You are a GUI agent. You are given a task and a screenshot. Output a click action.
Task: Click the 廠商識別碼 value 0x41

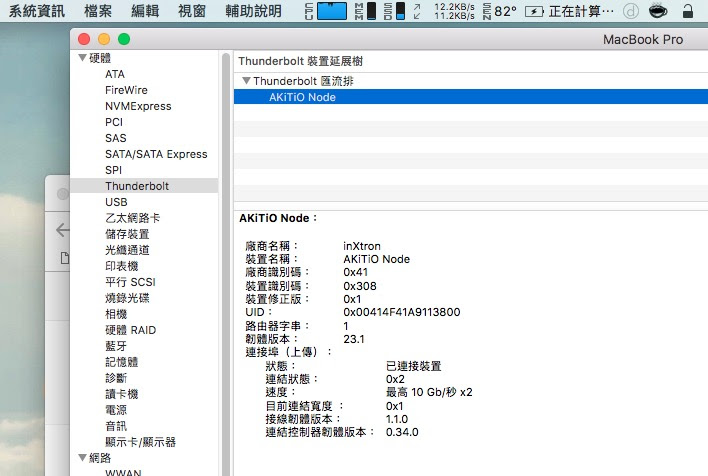(x=356, y=272)
